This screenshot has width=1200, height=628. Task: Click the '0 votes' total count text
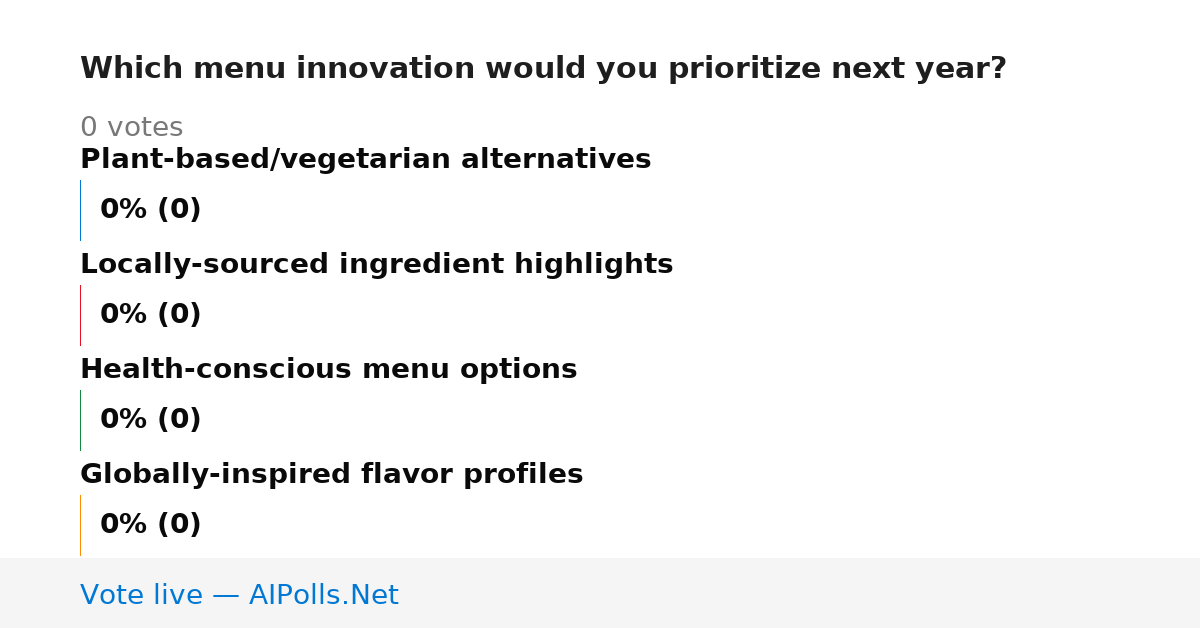point(131,128)
